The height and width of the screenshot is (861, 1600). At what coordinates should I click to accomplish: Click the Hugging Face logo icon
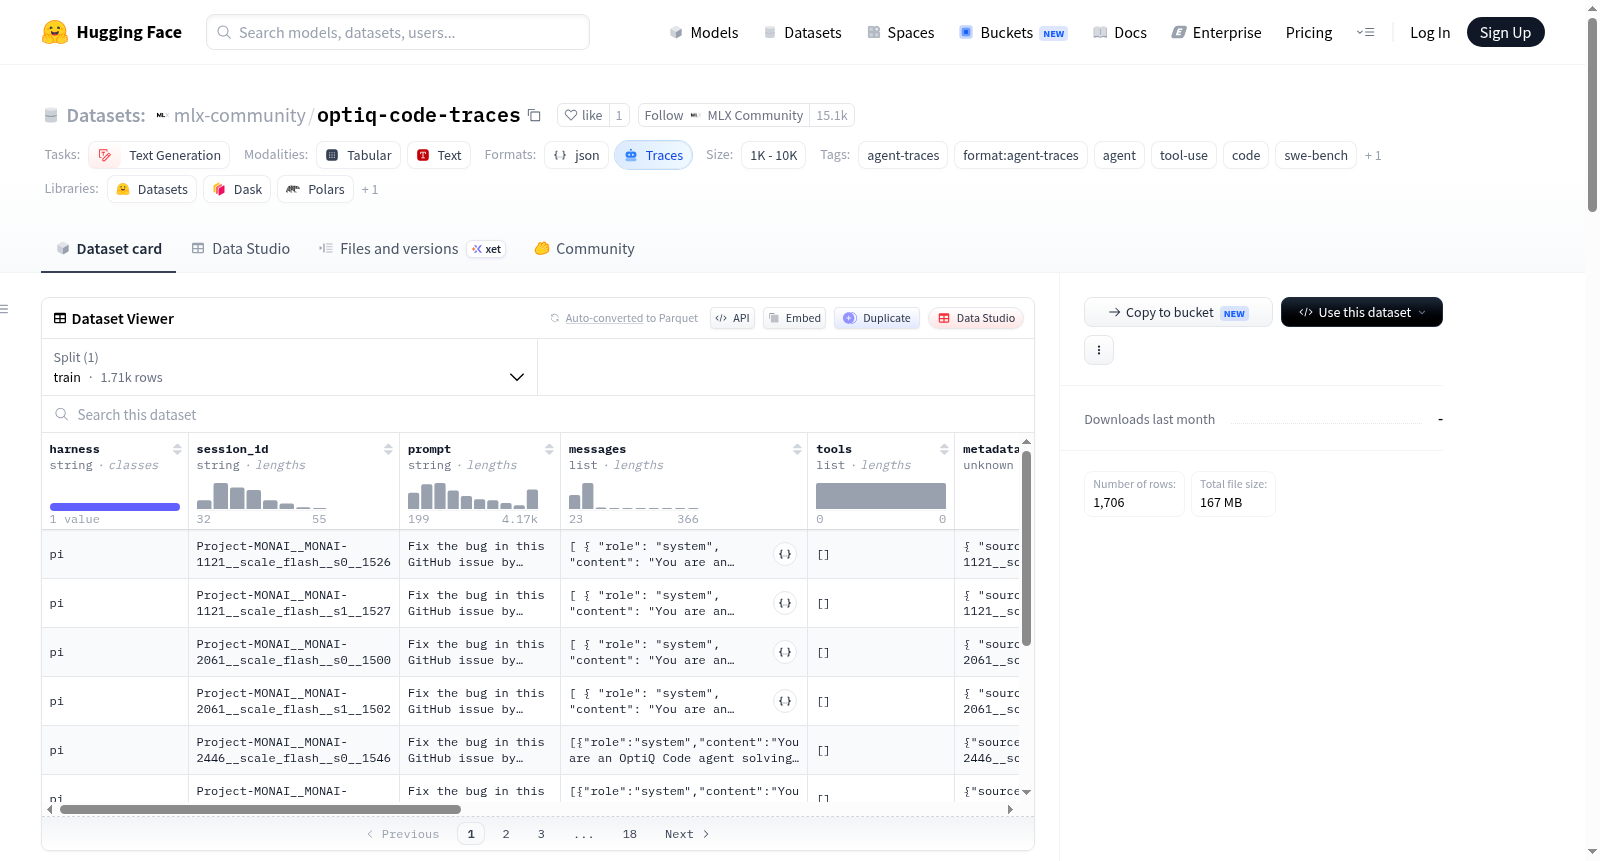[55, 32]
